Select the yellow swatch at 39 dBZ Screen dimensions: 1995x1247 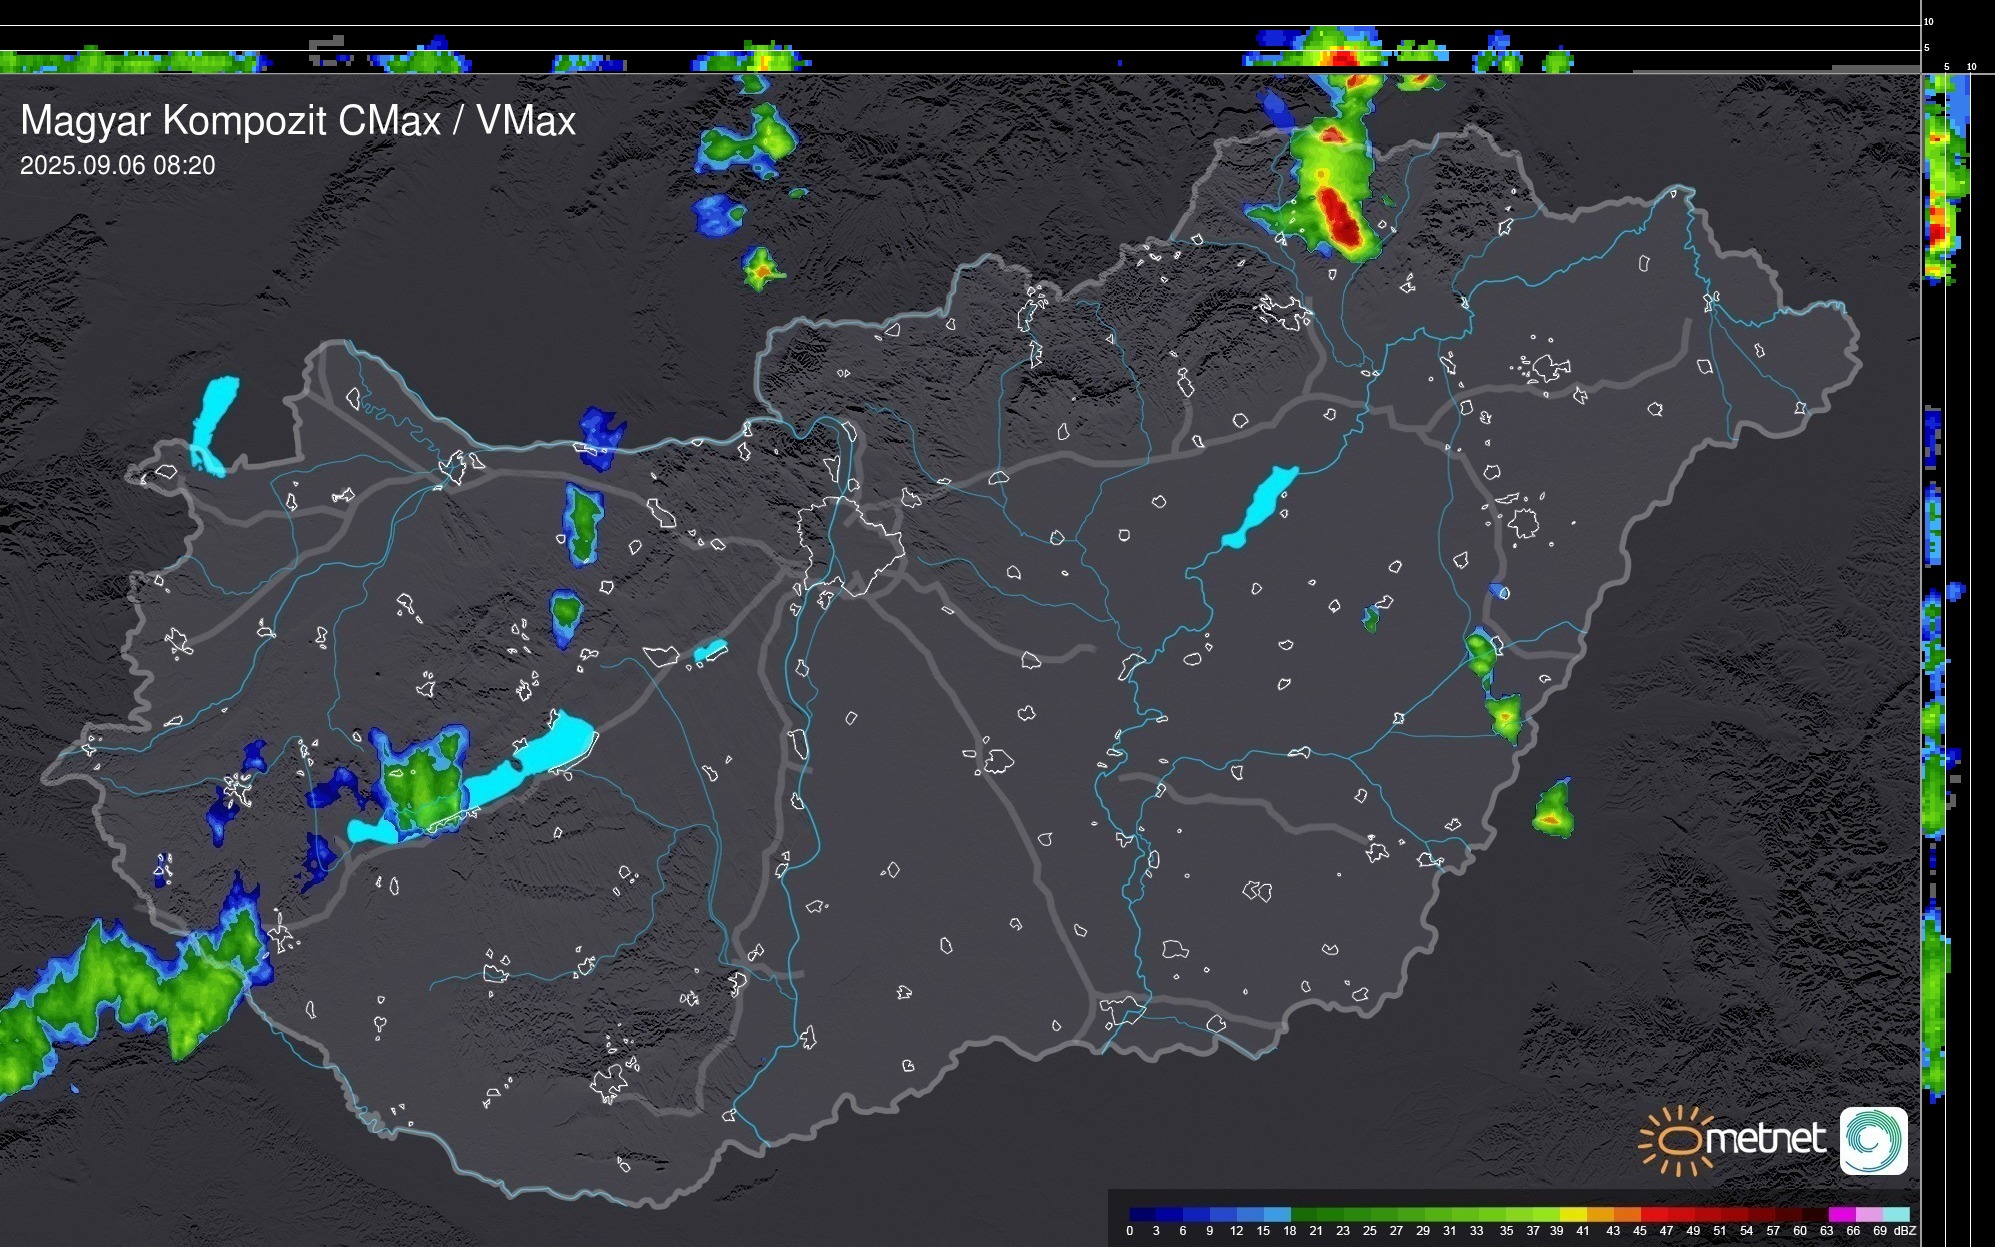point(1573,1214)
